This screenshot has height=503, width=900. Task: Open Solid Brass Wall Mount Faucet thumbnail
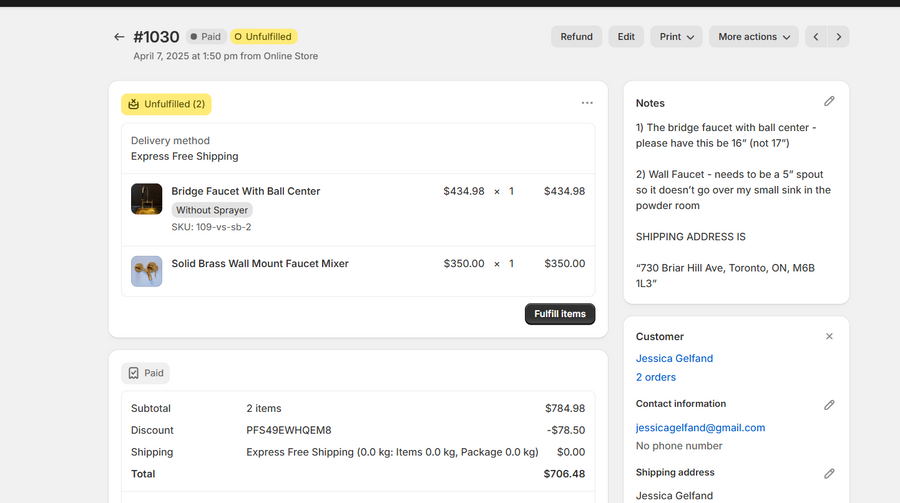point(146,271)
